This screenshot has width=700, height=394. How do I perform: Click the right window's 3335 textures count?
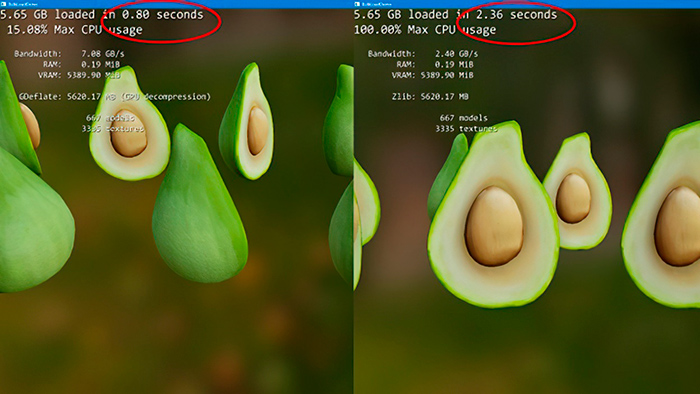(466, 129)
